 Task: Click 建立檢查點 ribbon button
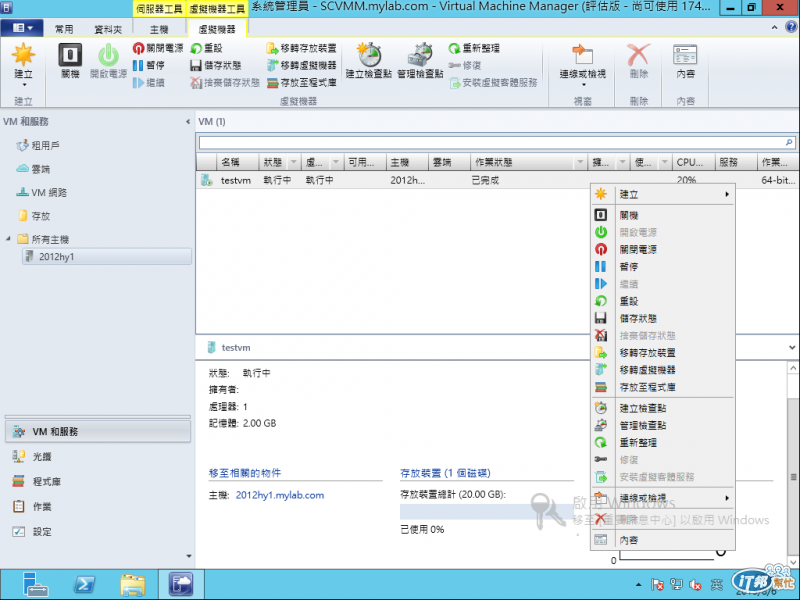pyautogui.click(x=368, y=61)
